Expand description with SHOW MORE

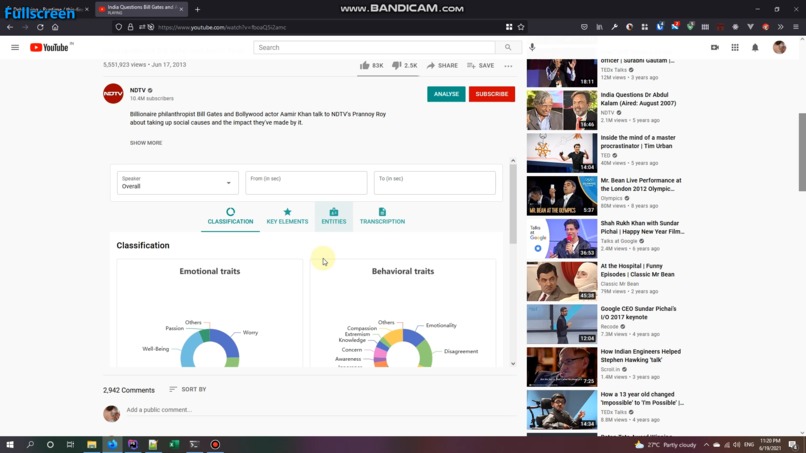146,143
